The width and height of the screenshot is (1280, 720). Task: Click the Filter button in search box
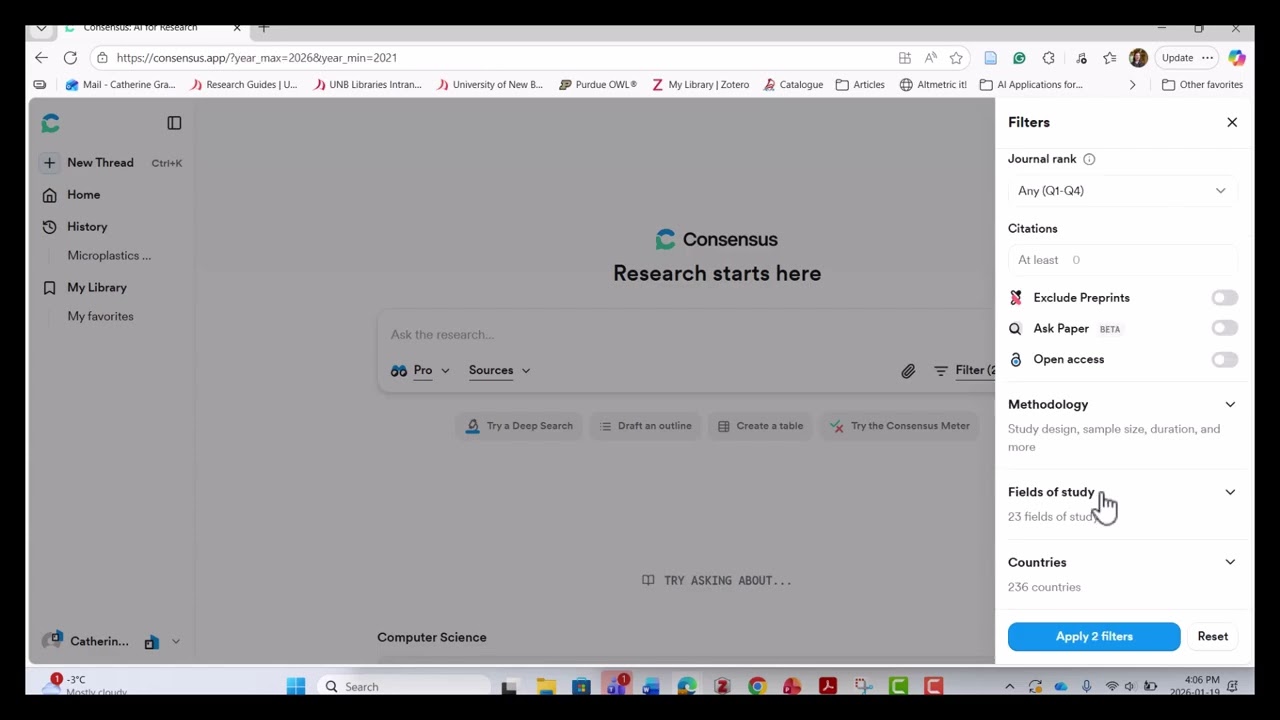tap(965, 371)
